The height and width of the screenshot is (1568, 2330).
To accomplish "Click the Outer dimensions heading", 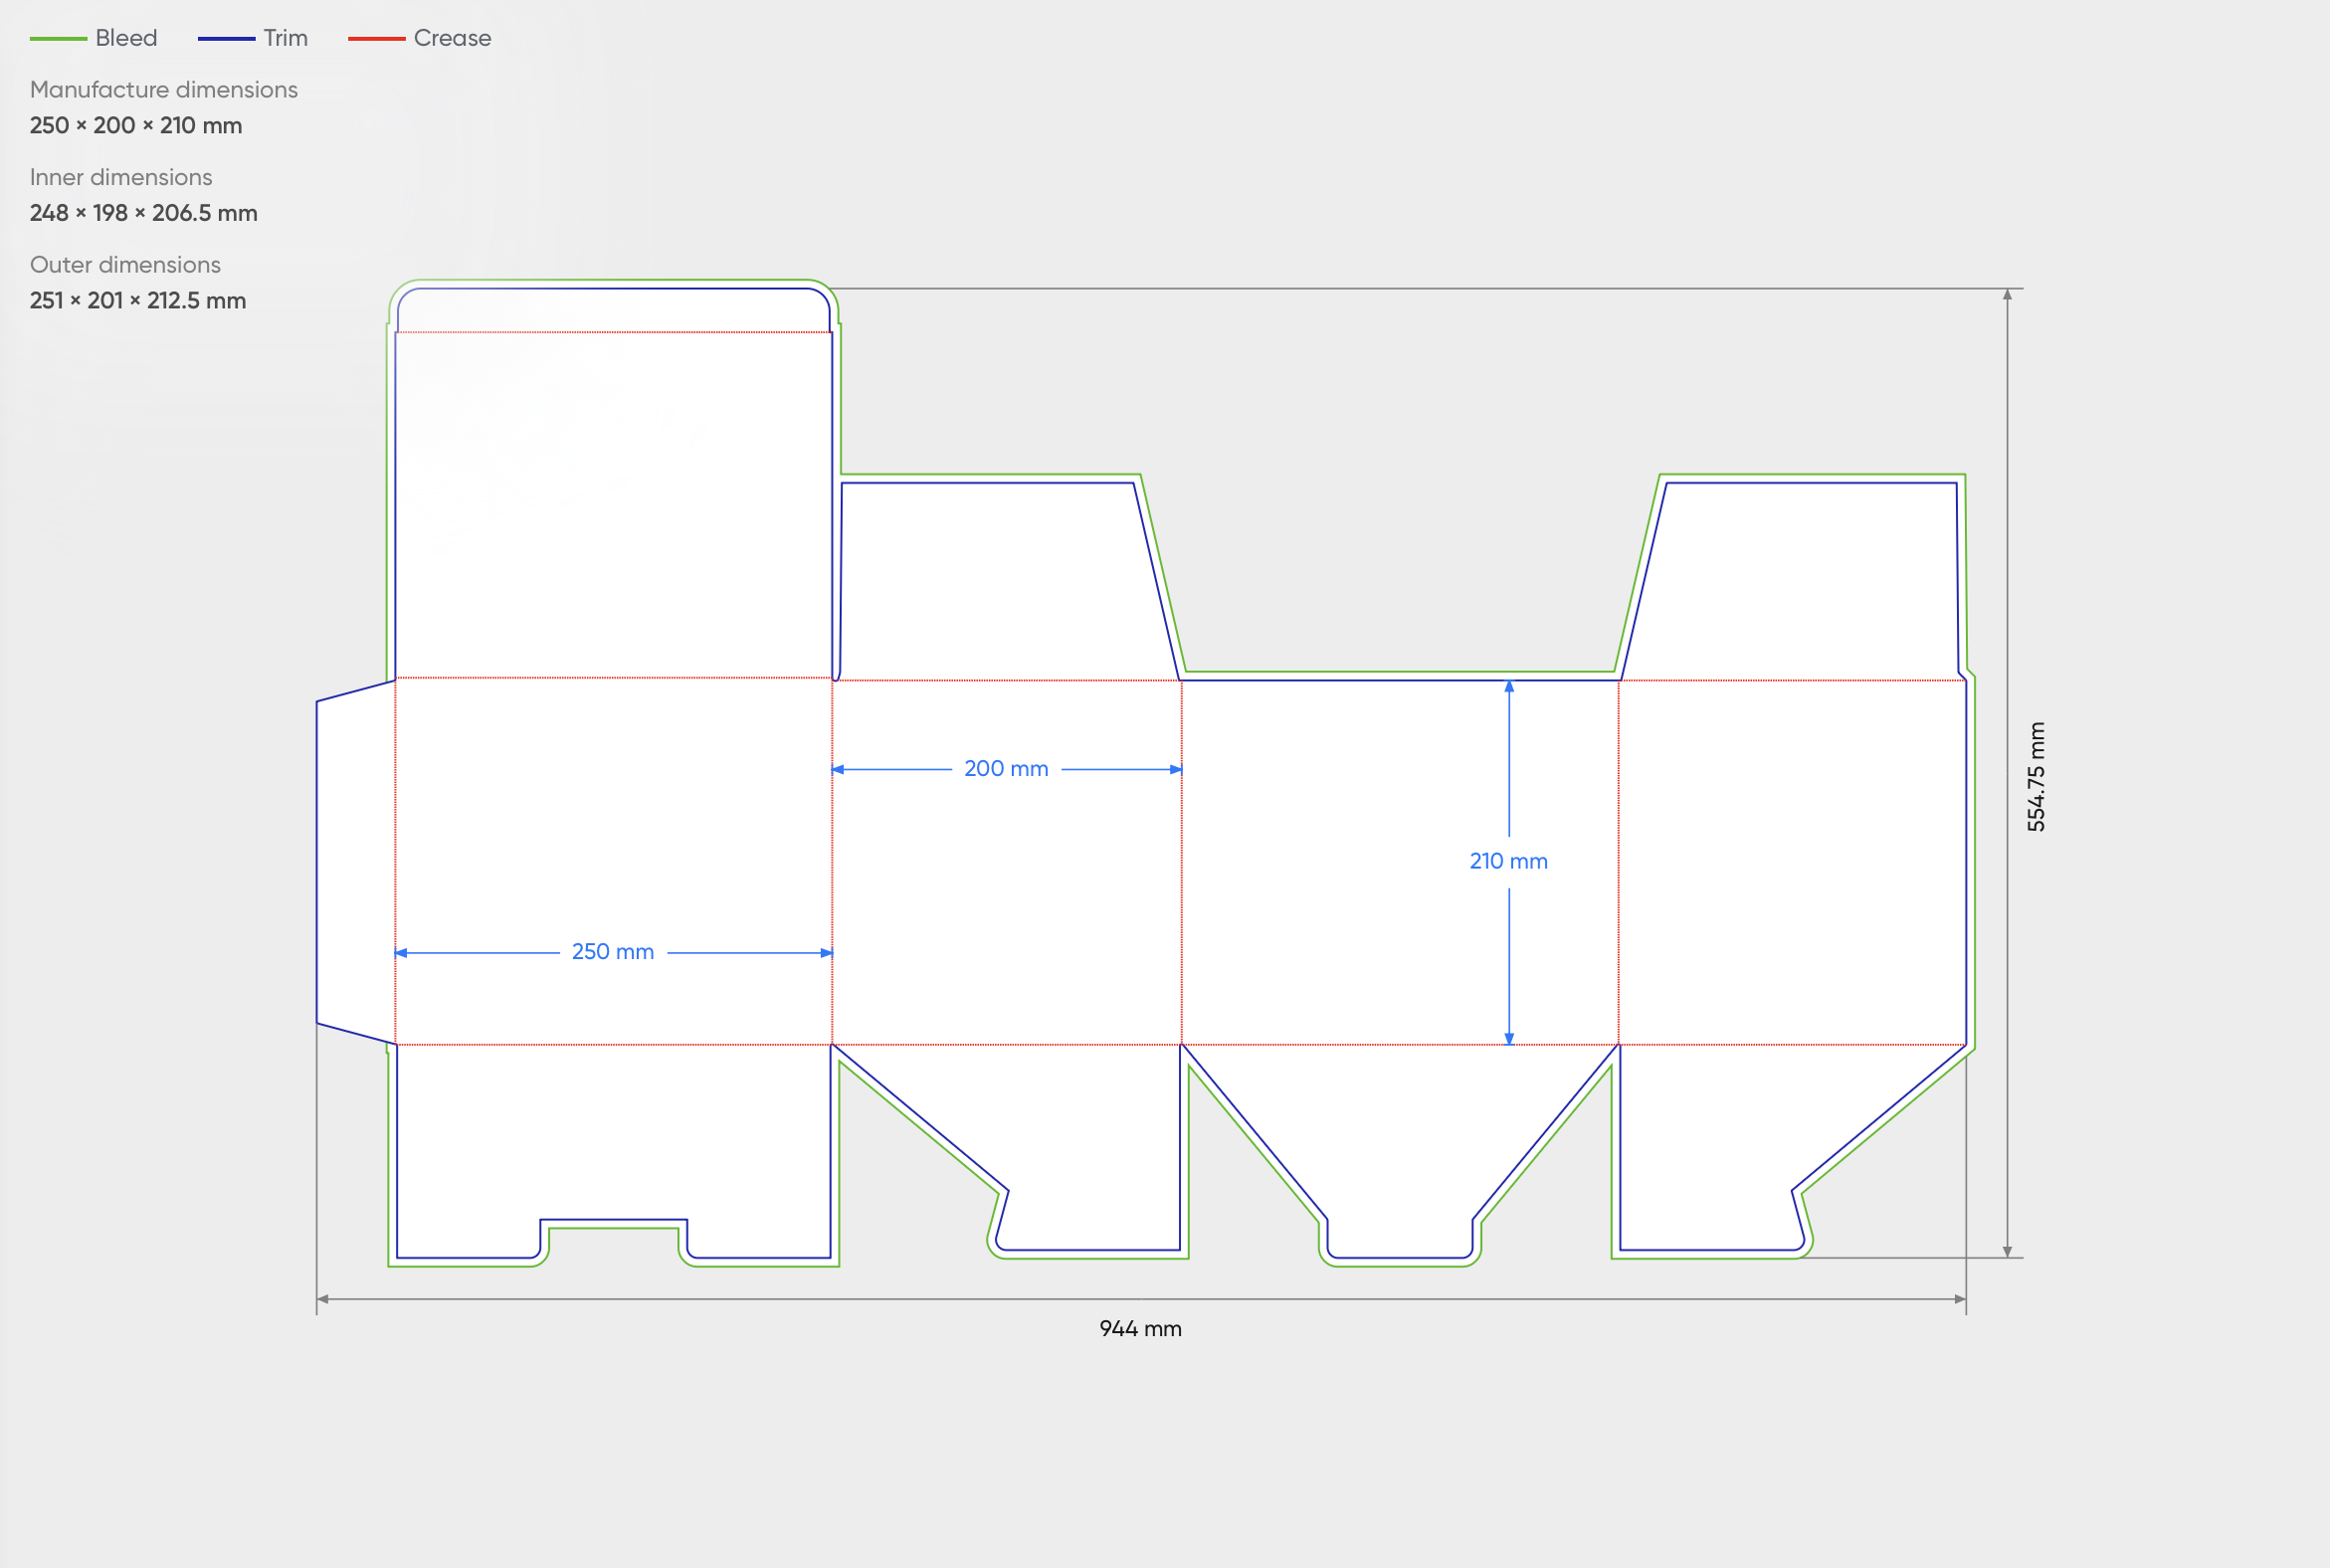I will [124, 264].
